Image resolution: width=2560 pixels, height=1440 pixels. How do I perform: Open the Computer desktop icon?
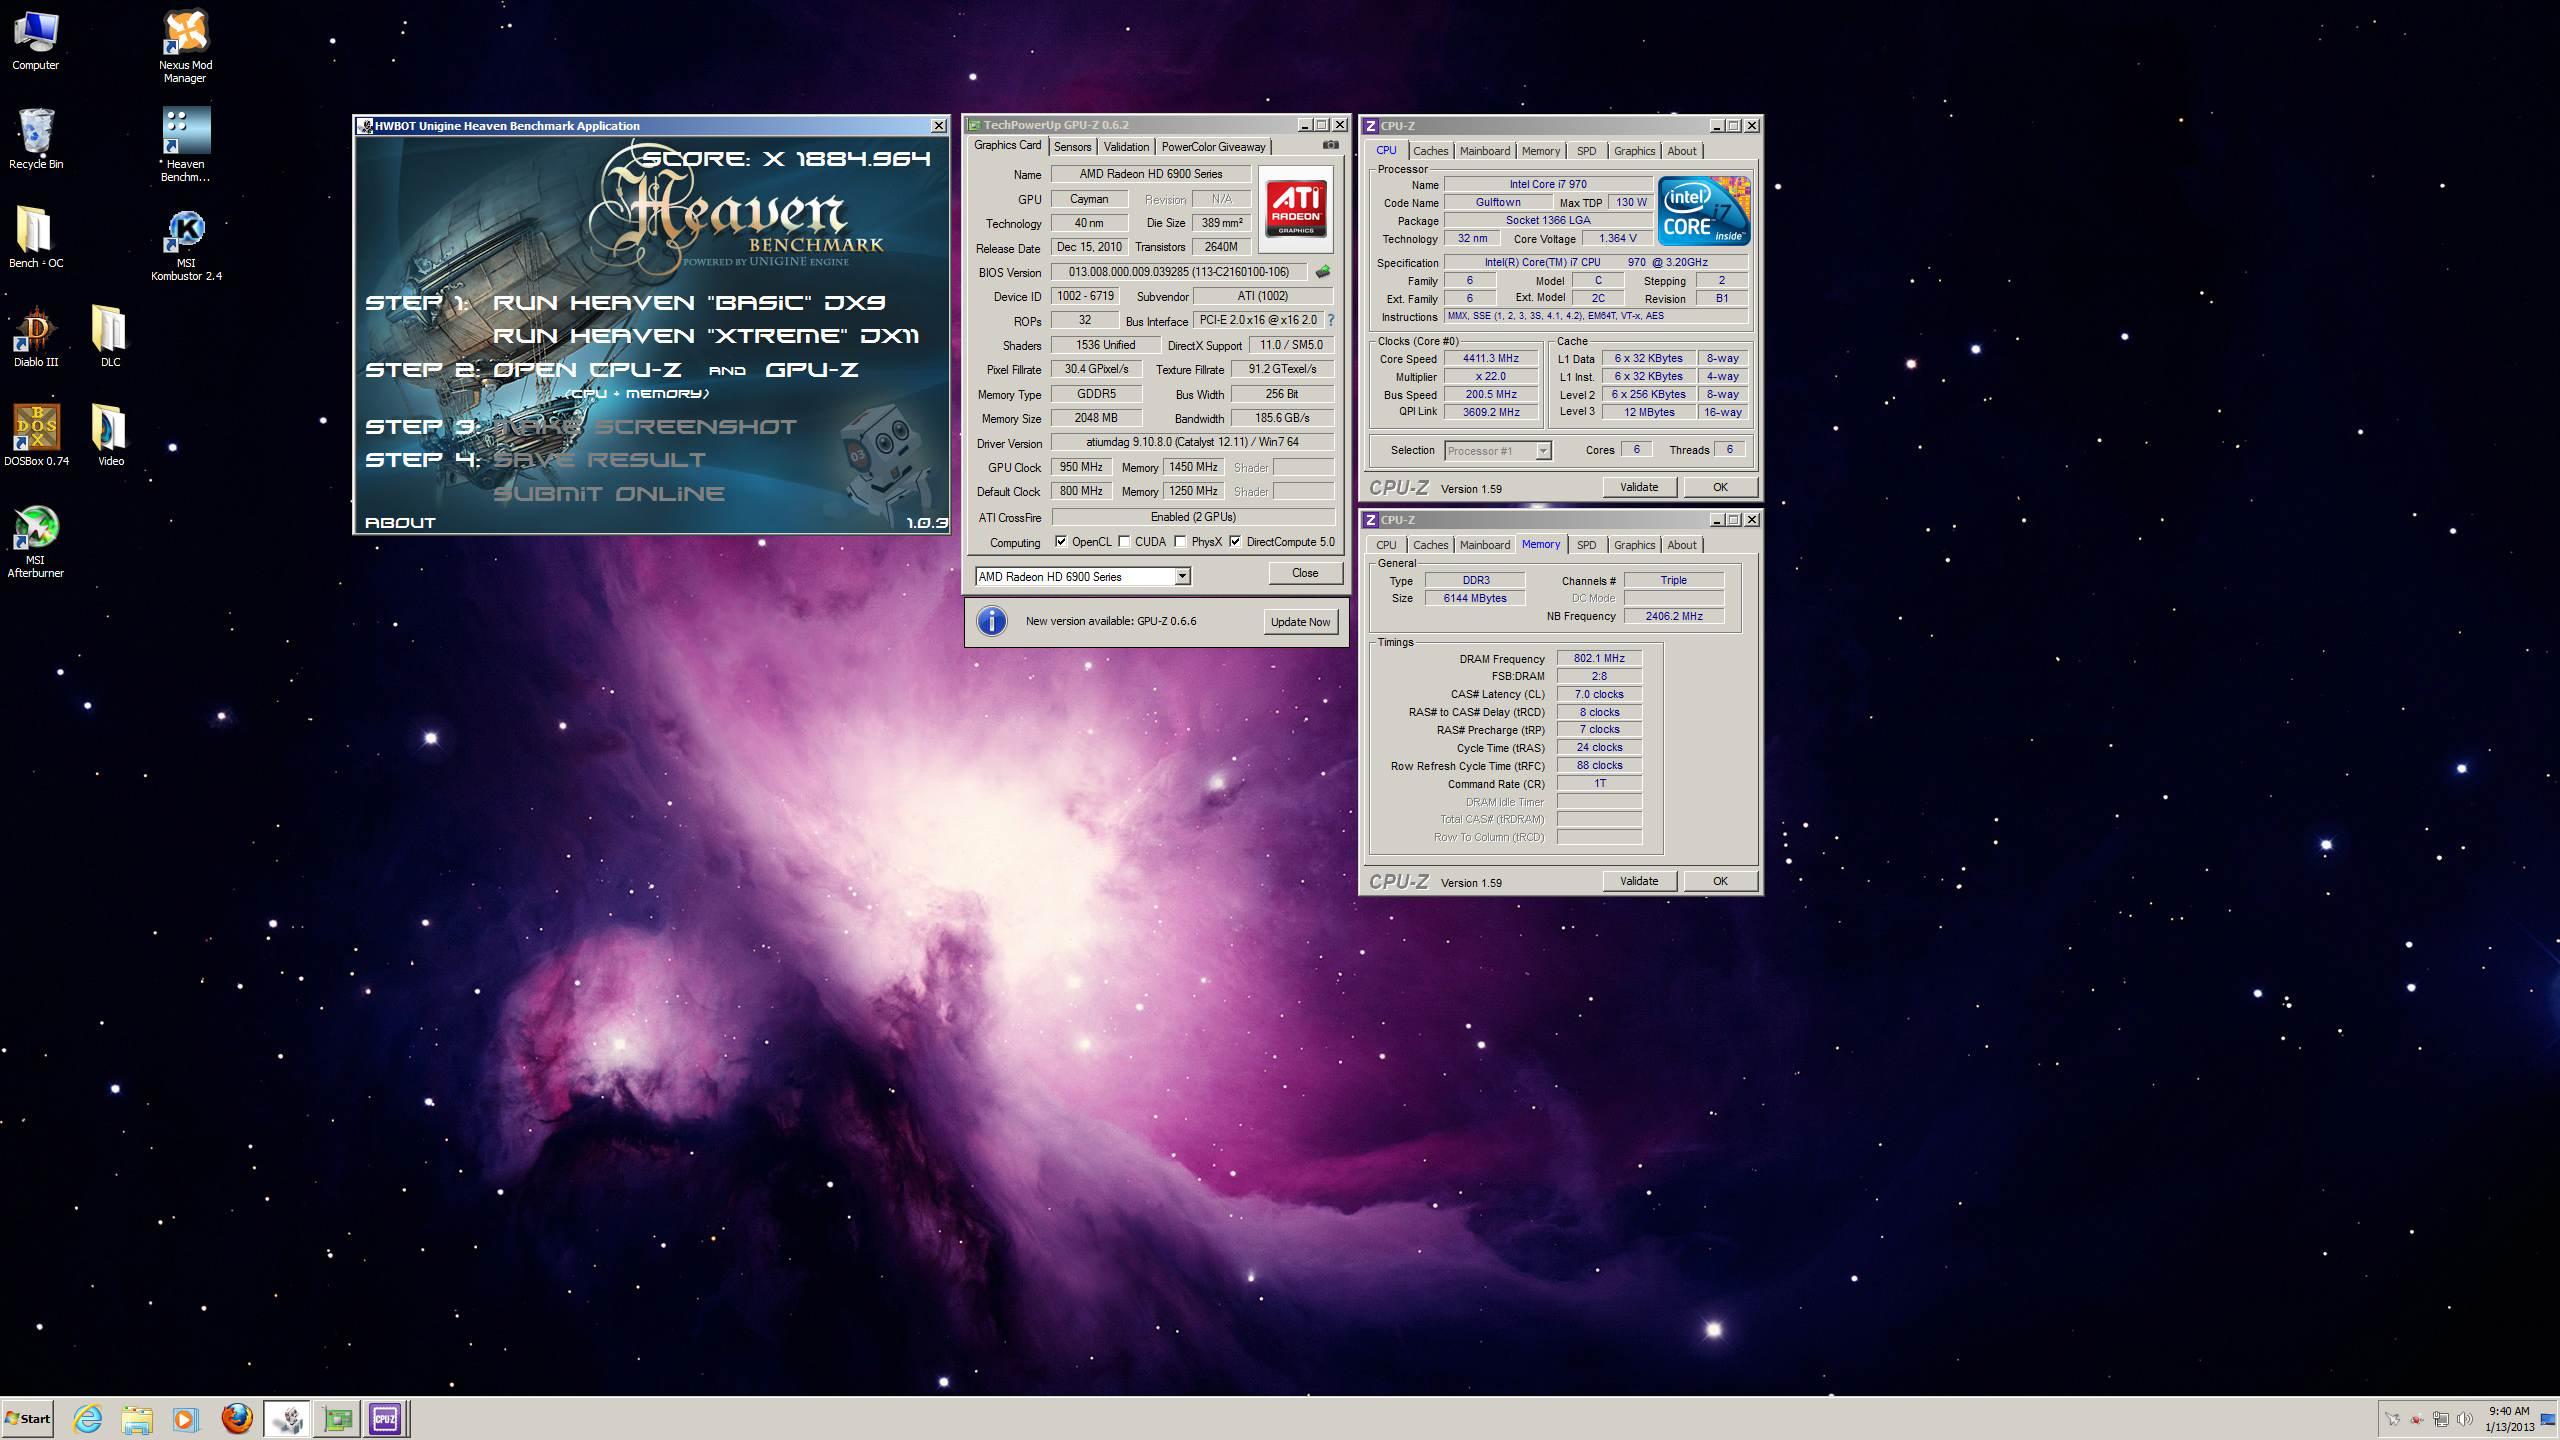tap(35, 41)
